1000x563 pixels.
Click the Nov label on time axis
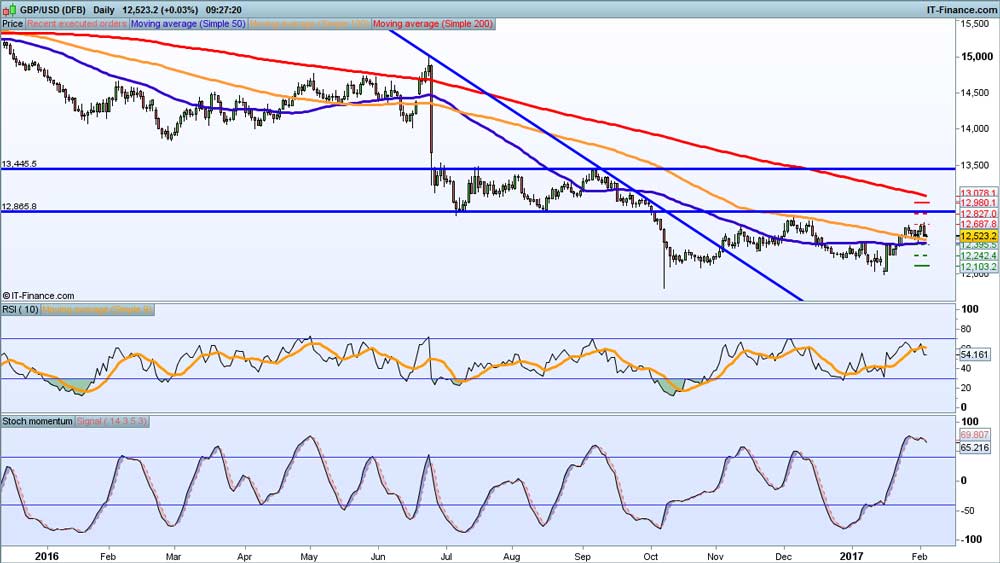pos(716,556)
